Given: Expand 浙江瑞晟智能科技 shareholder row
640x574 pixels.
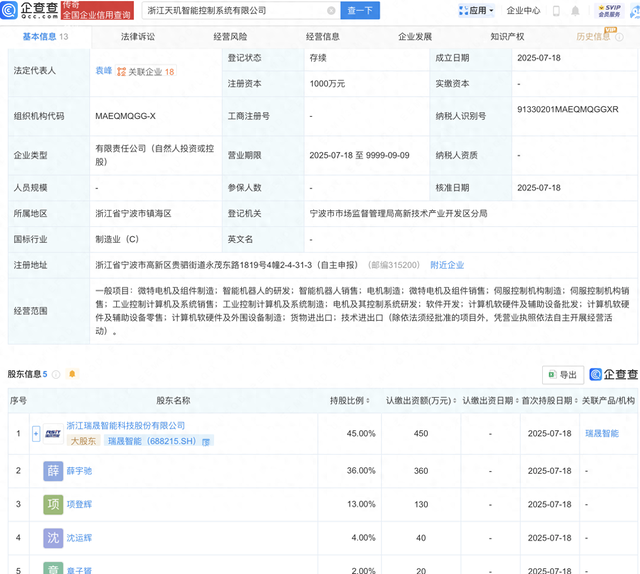Looking at the screenshot, I should coord(36,434).
